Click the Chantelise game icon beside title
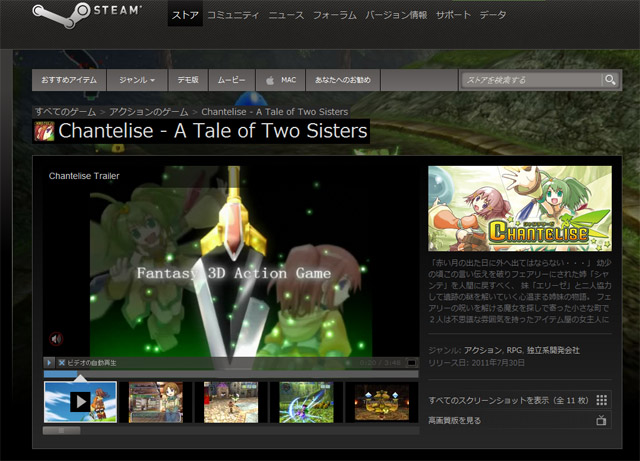The image size is (640, 461). (44, 131)
